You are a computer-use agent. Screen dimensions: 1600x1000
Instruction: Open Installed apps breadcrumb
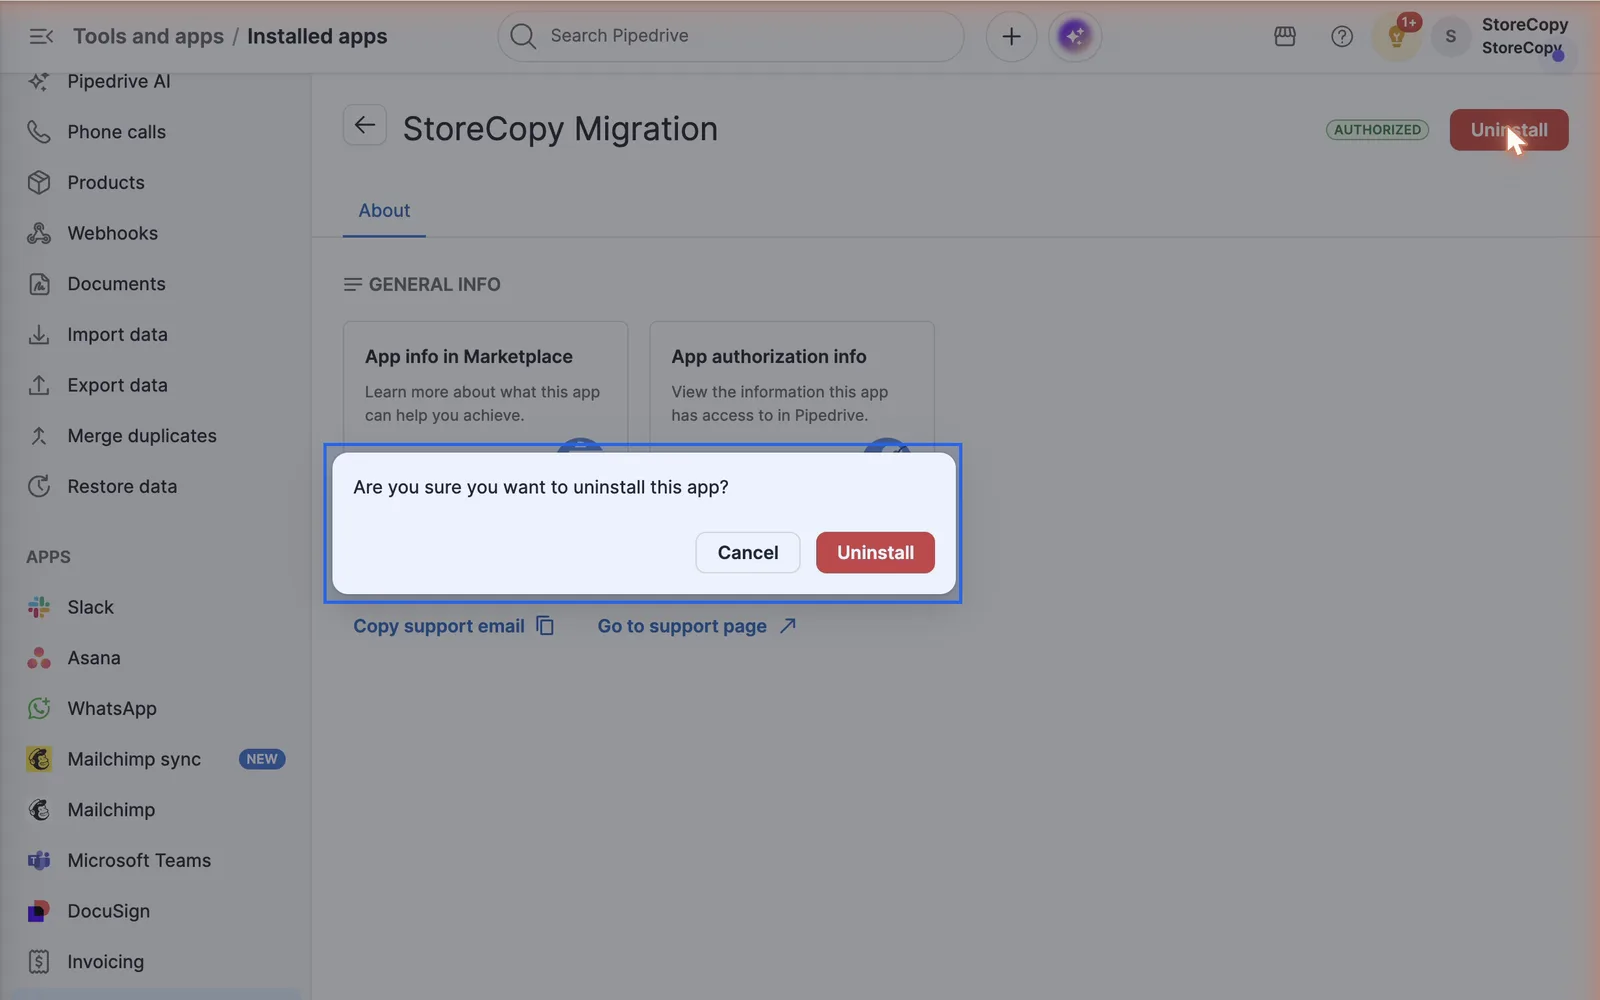[317, 36]
